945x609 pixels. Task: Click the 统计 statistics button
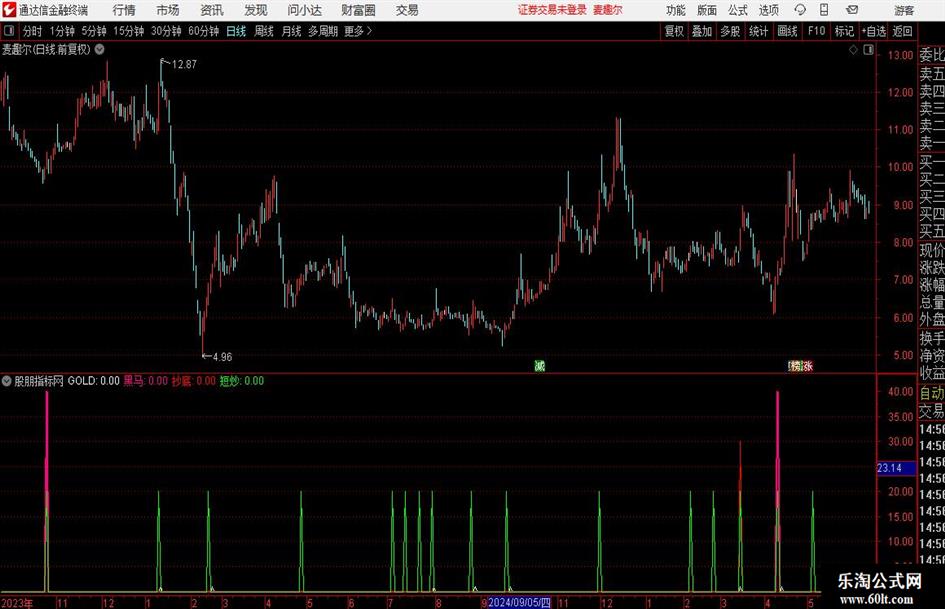point(758,31)
